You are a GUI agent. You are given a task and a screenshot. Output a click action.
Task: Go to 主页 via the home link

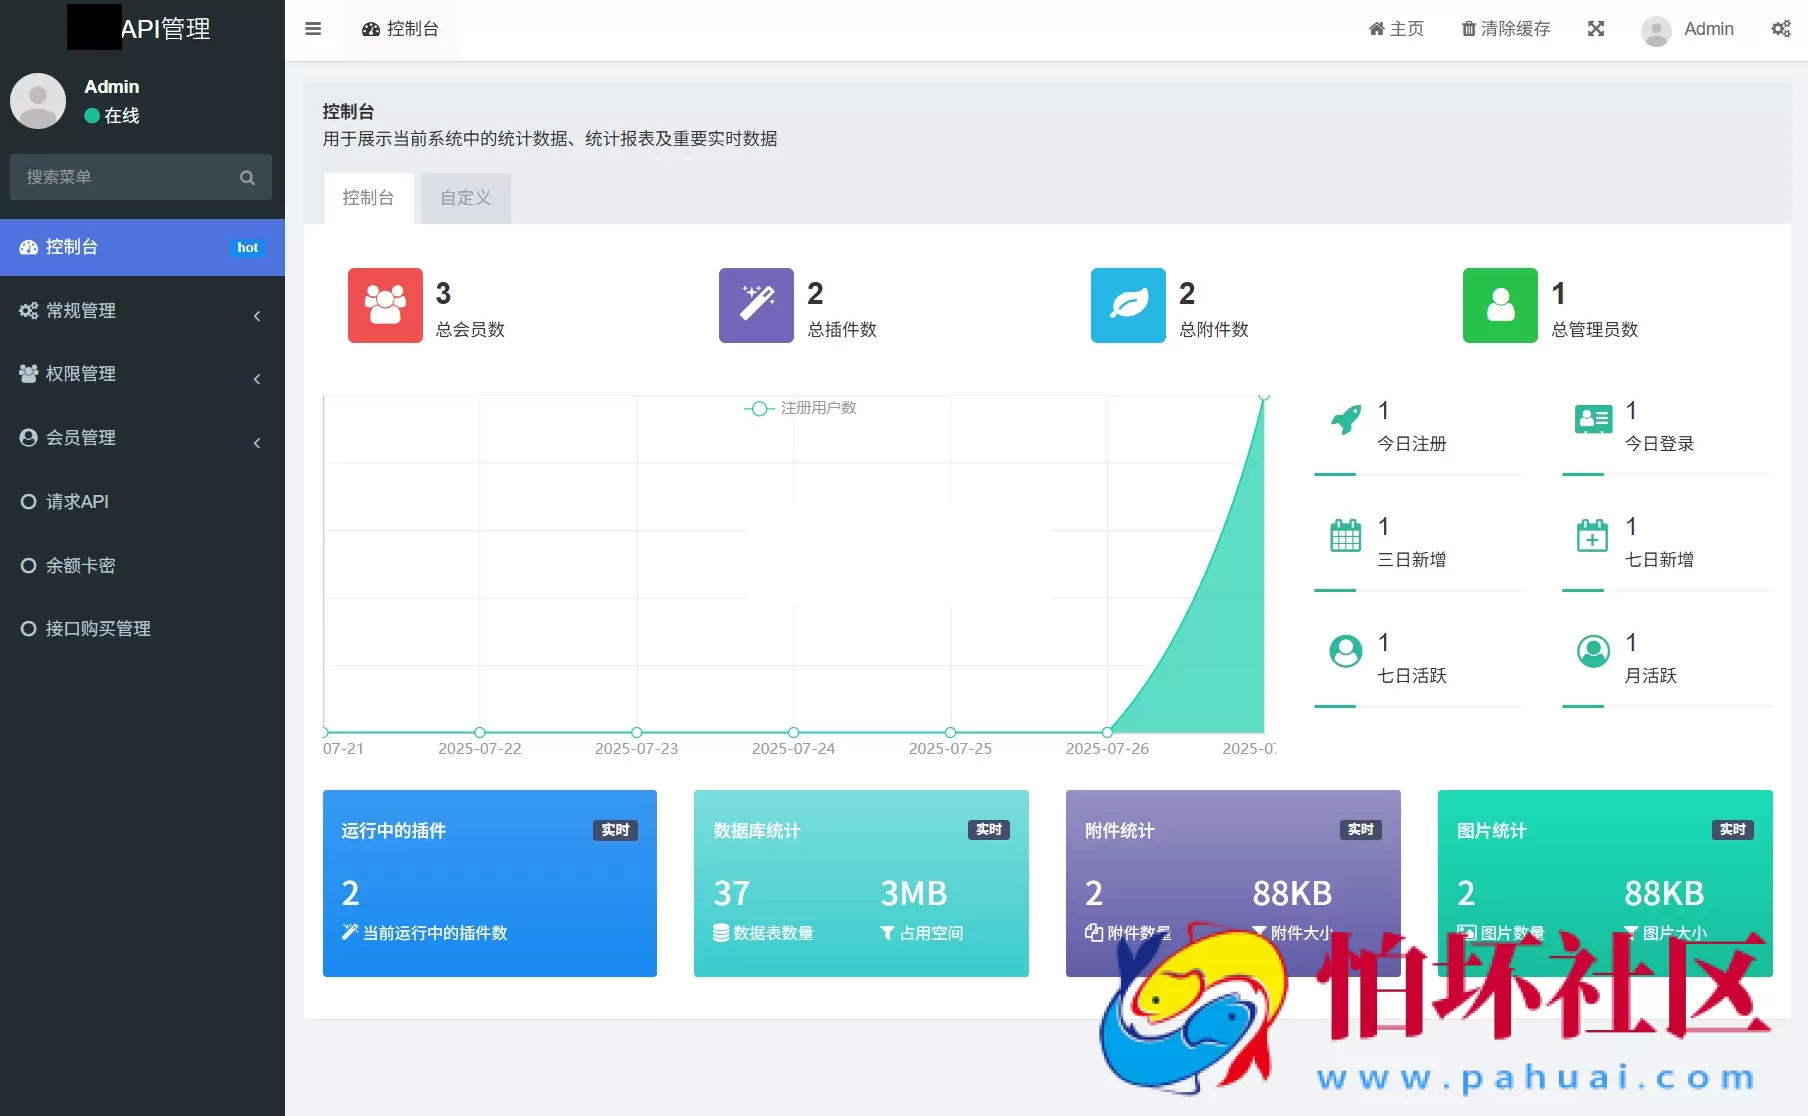coord(1396,29)
